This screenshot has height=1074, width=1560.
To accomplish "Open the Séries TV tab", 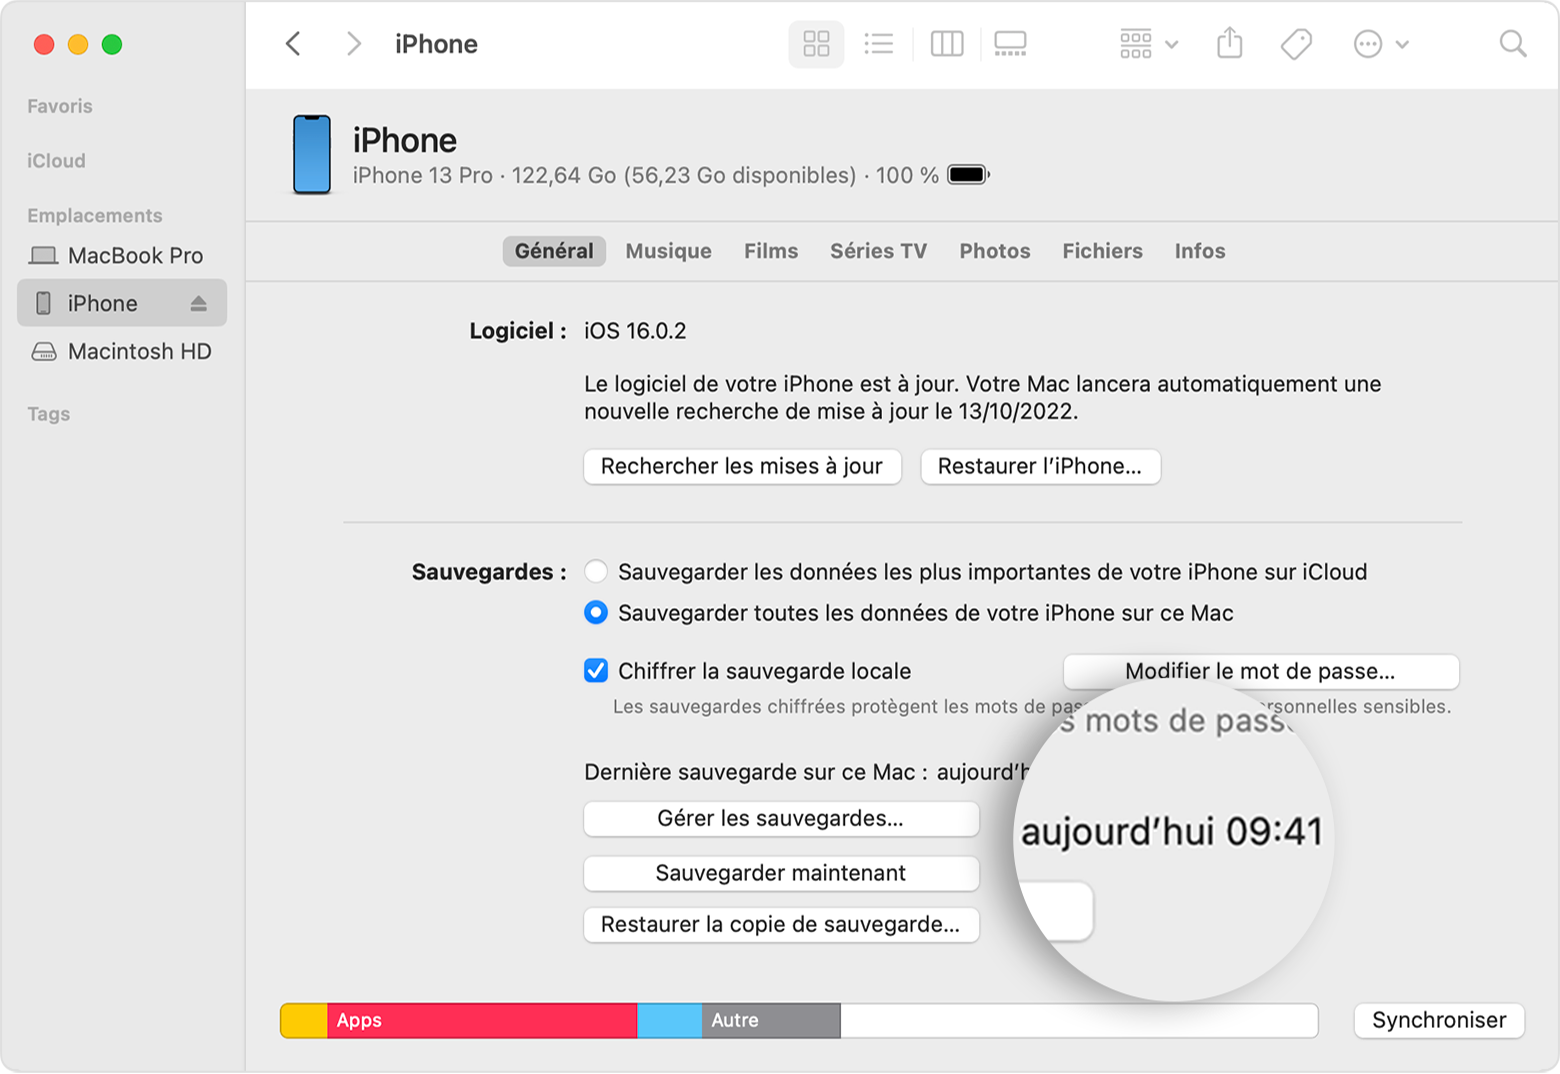I will [878, 251].
